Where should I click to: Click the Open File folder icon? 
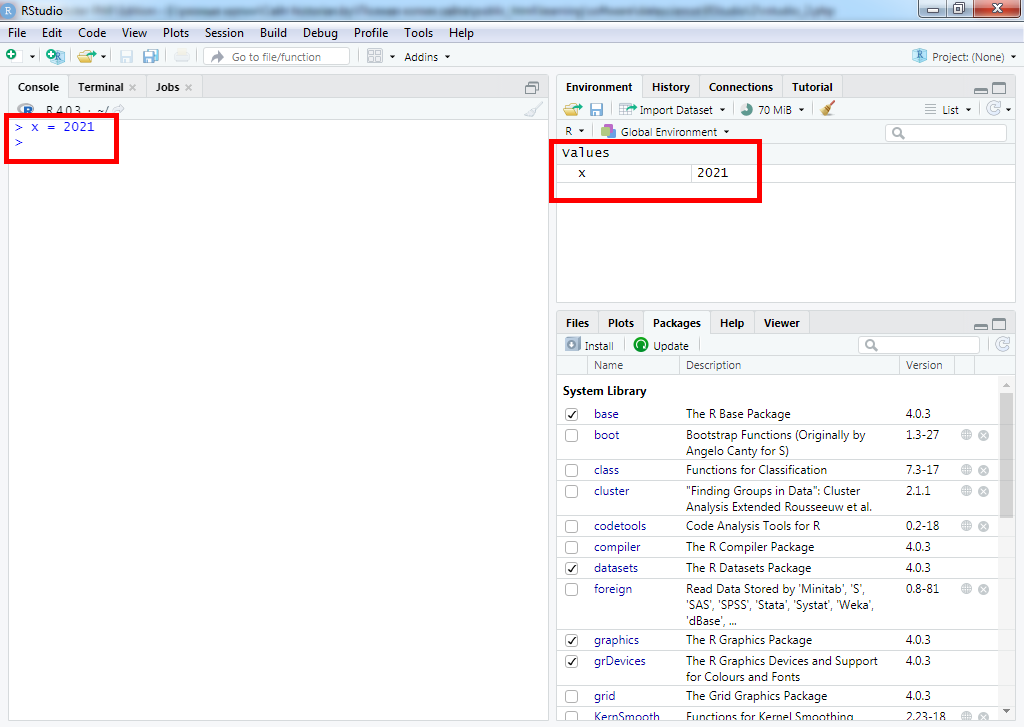click(x=86, y=57)
